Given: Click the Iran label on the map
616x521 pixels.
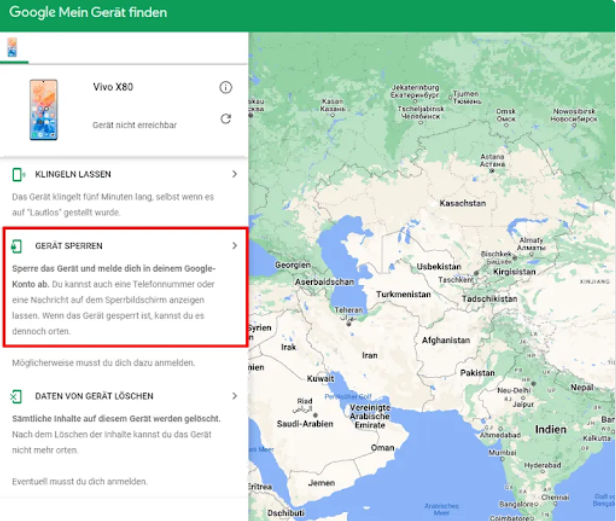Looking at the screenshot, I should (x=370, y=355).
